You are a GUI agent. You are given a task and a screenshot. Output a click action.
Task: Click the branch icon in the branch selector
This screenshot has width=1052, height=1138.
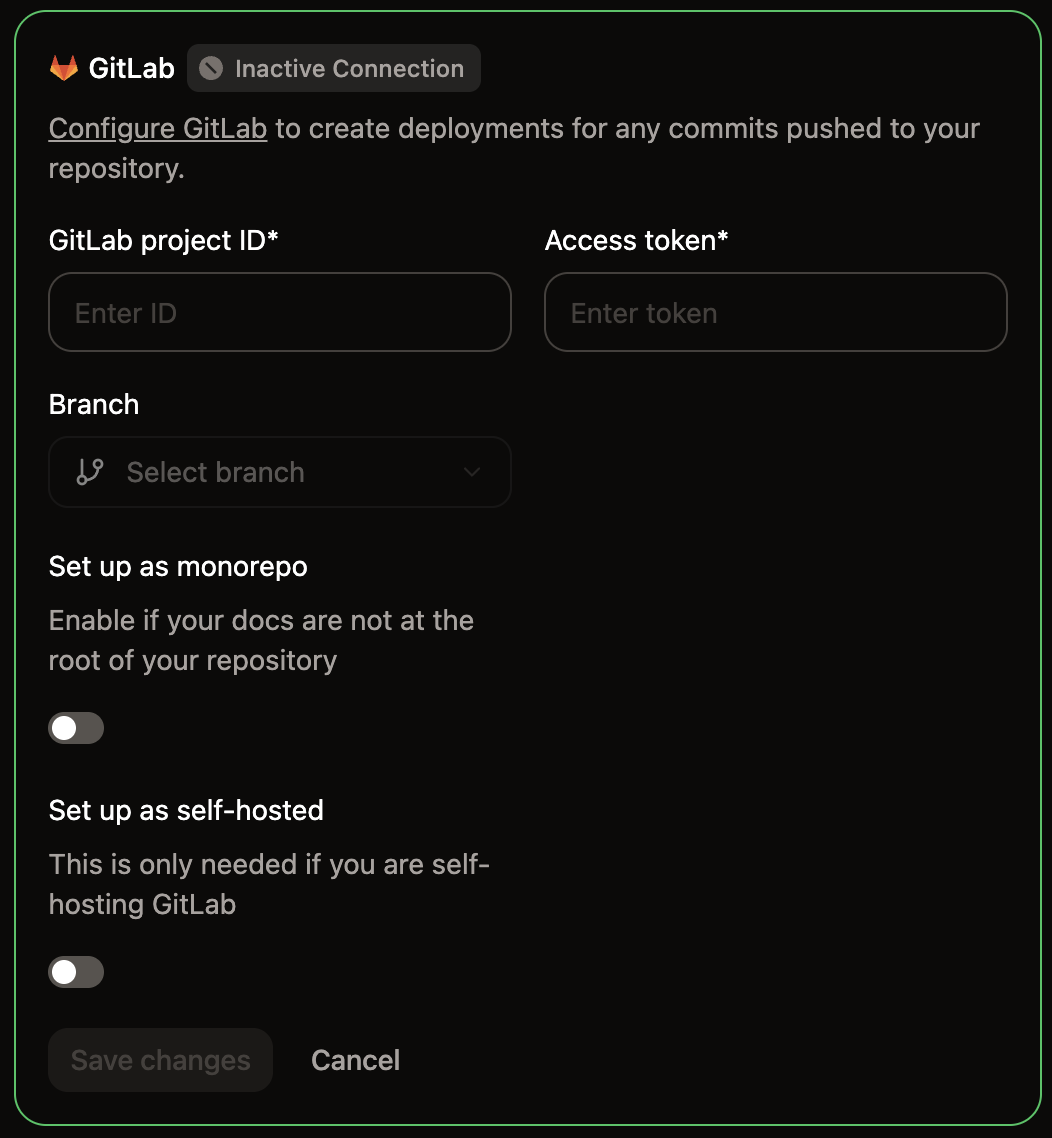pyautogui.click(x=89, y=471)
